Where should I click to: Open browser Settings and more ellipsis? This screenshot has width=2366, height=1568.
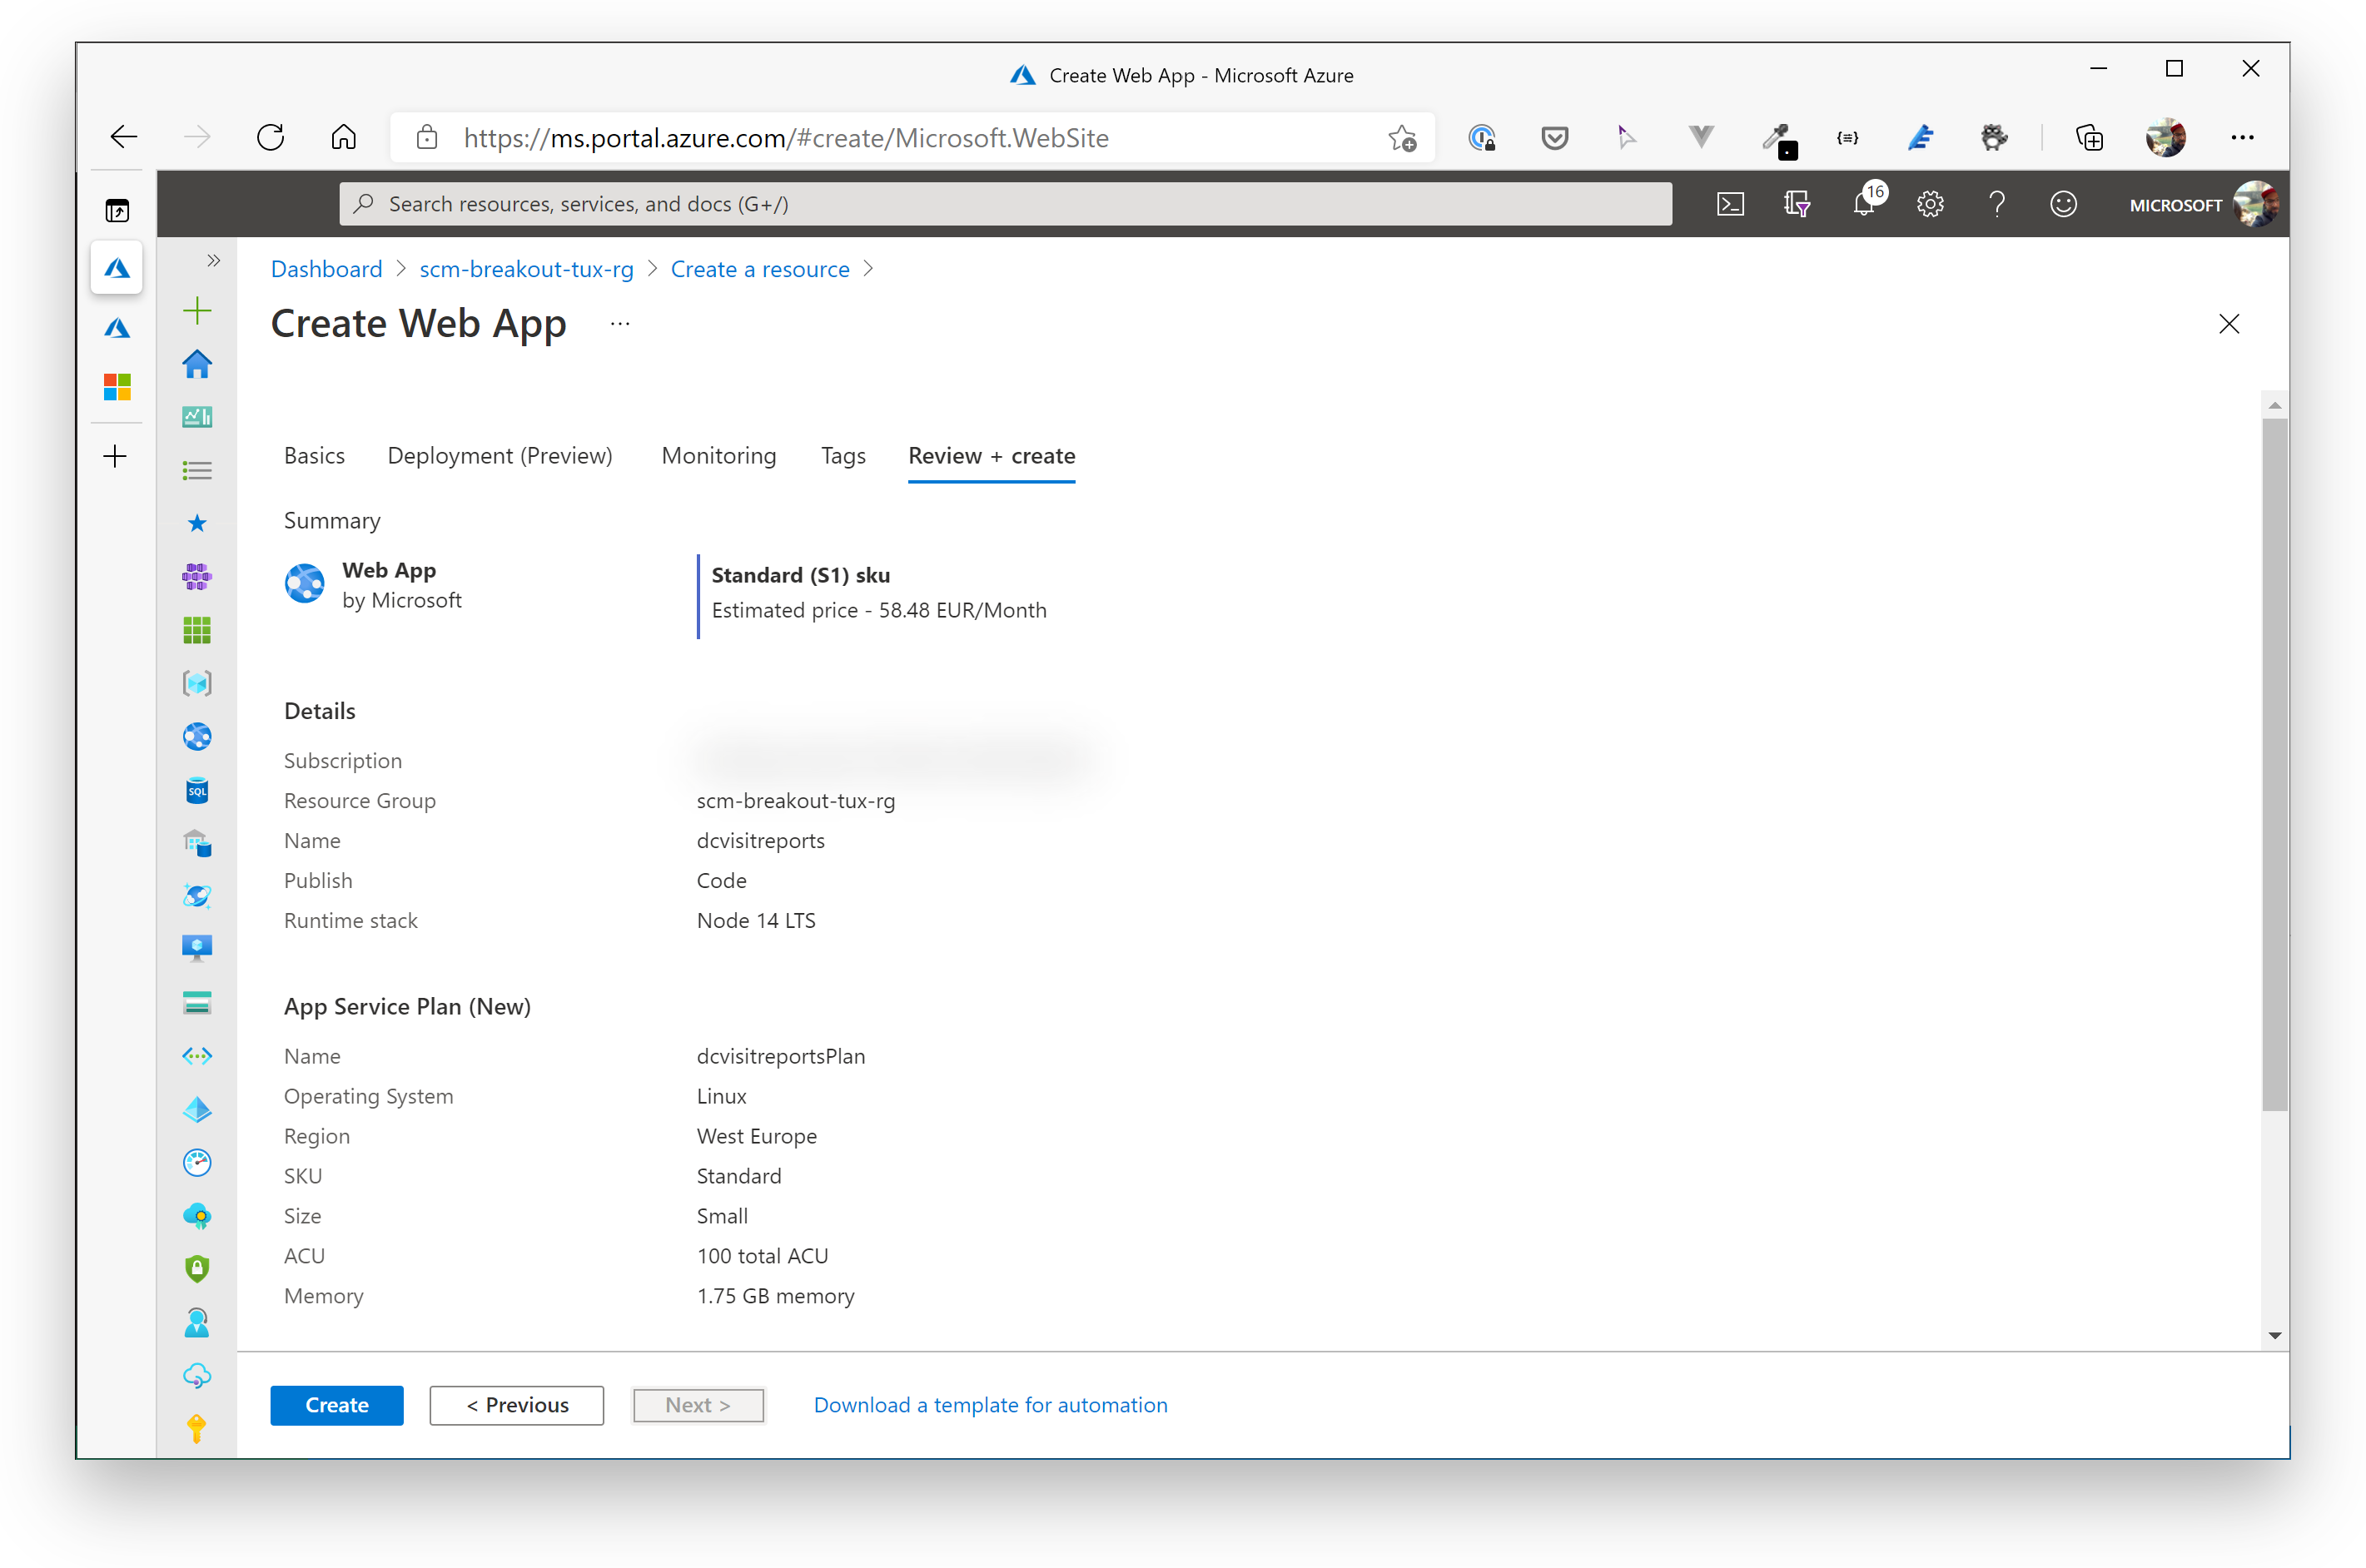pyautogui.click(x=2242, y=137)
